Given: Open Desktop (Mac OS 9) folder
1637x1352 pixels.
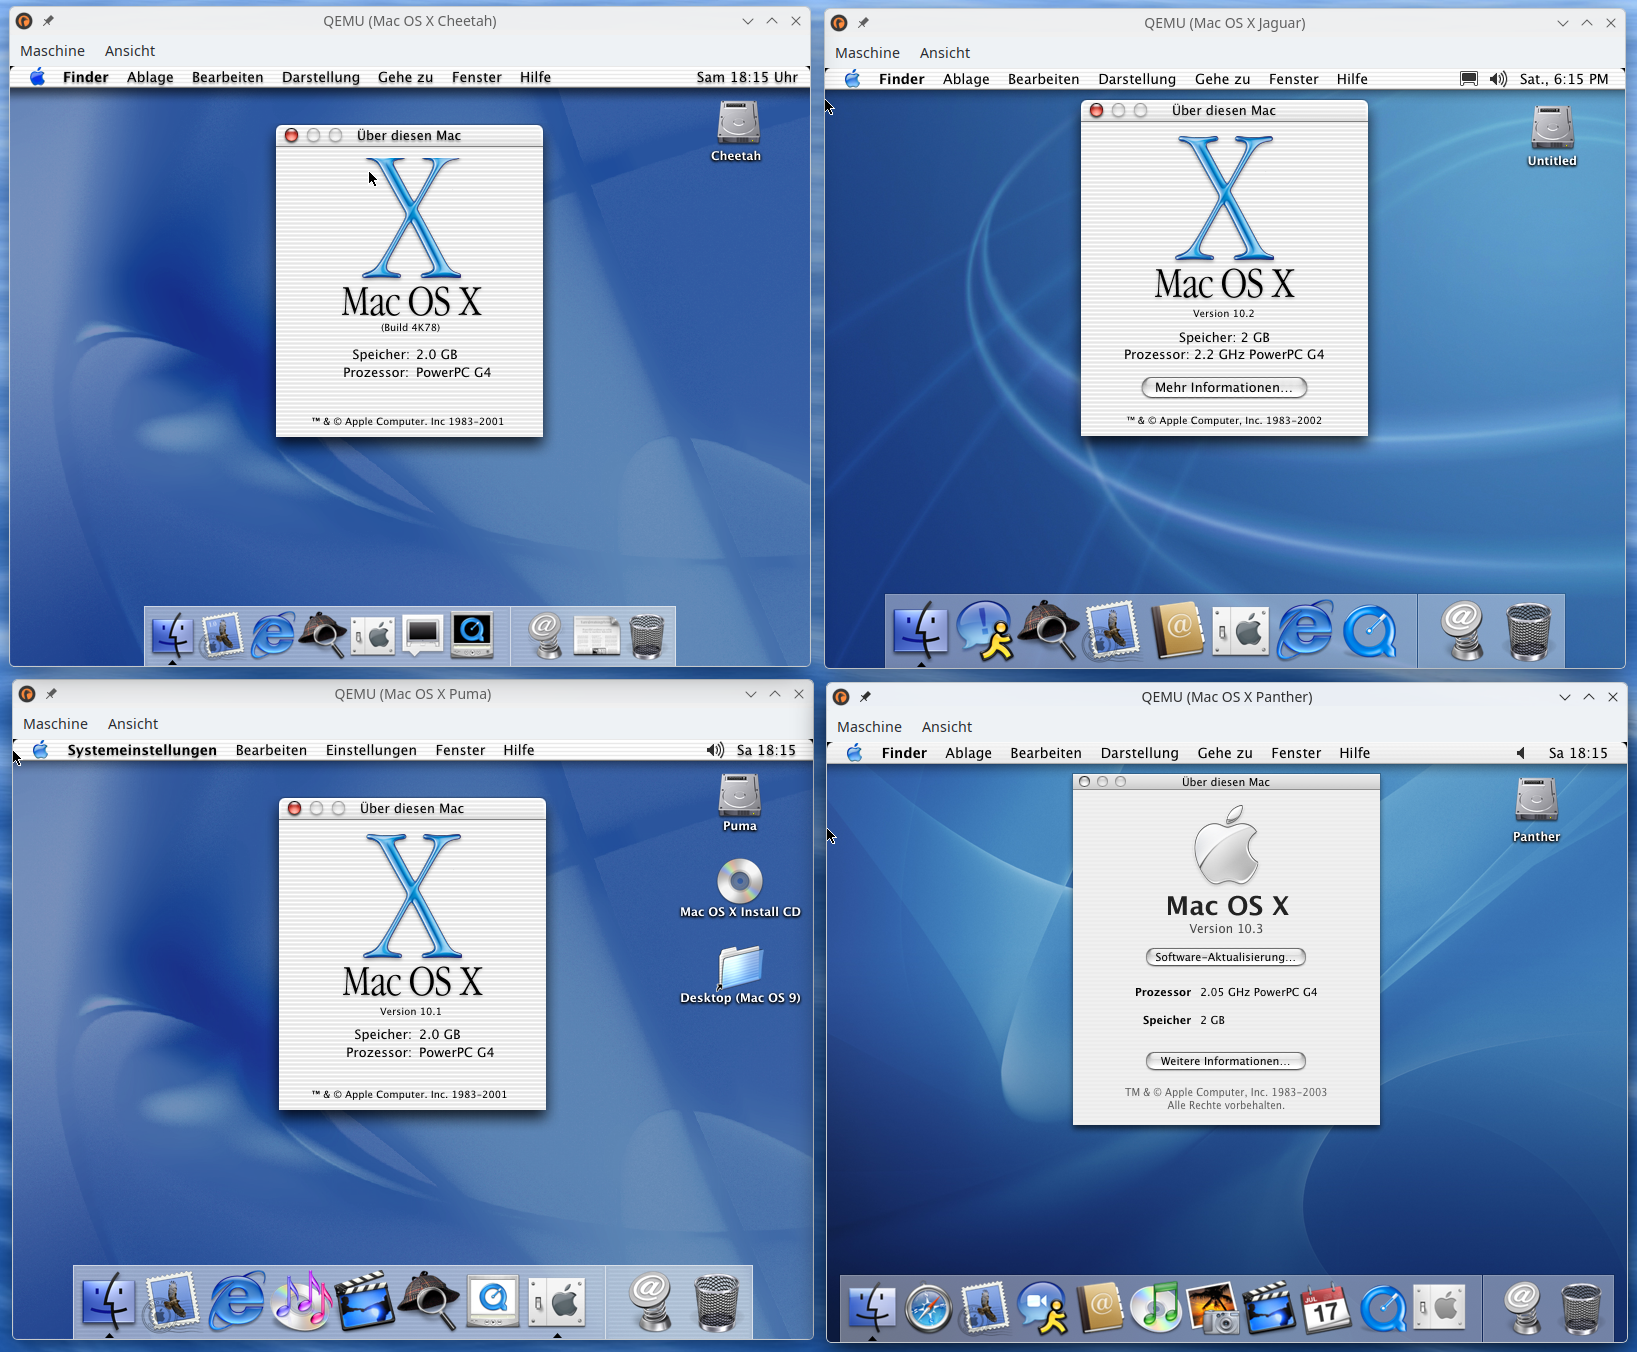Looking at the screenshot, I should pos(740,969).
